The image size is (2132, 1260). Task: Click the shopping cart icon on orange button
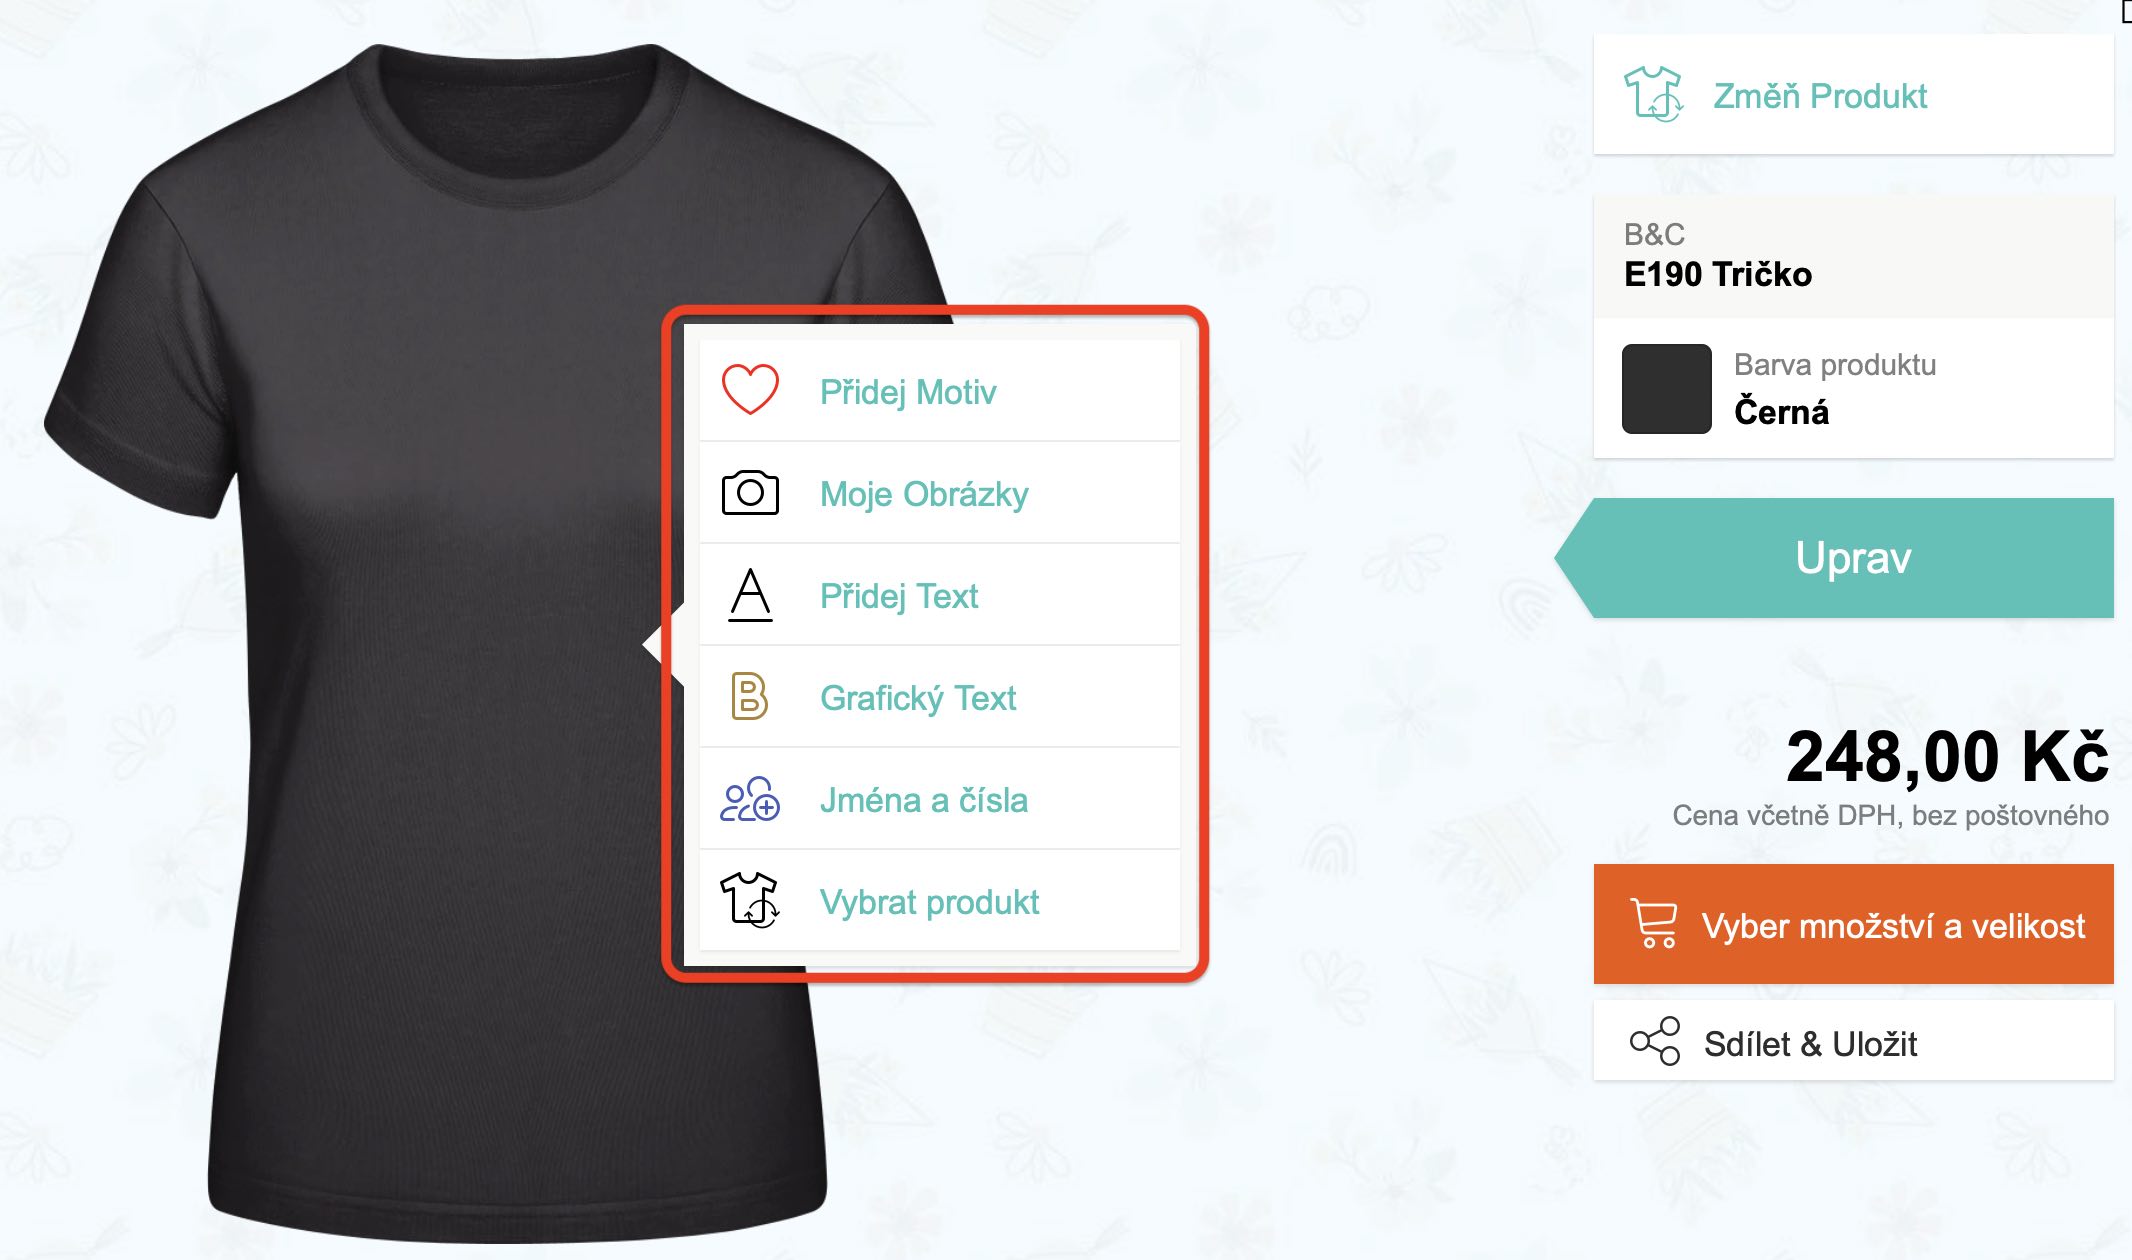[x=1654, y=923]
